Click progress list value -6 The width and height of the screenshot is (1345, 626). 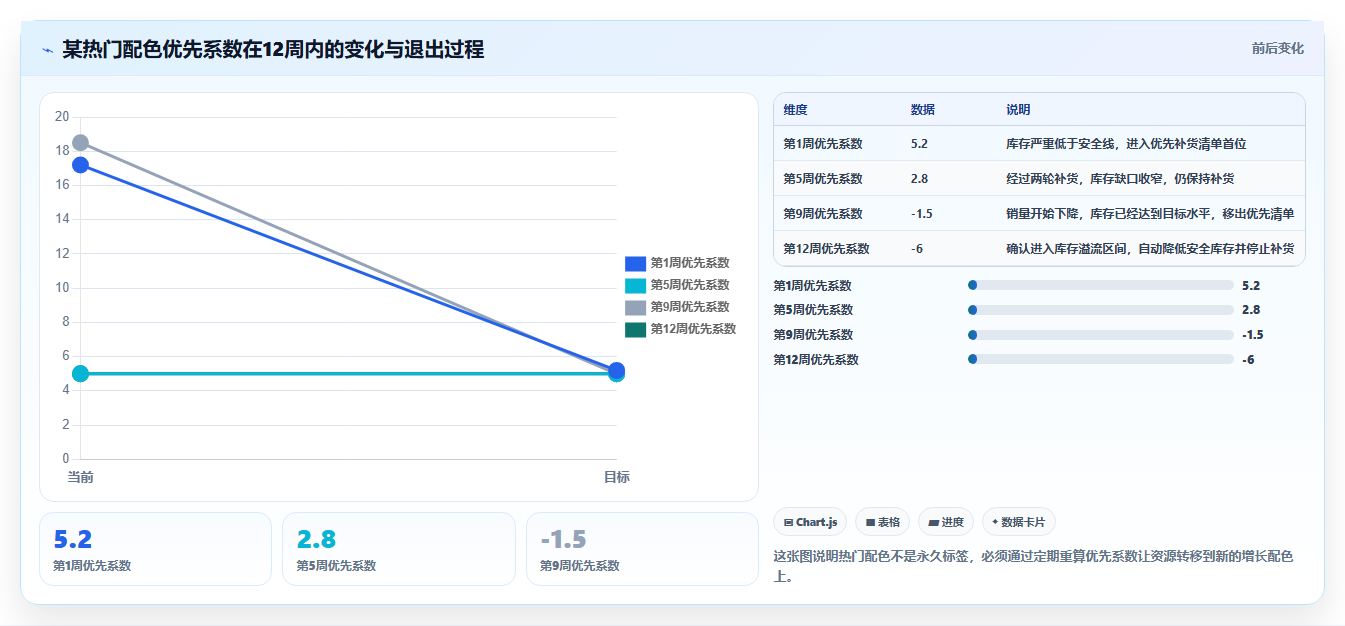[x=1248, y=359]
